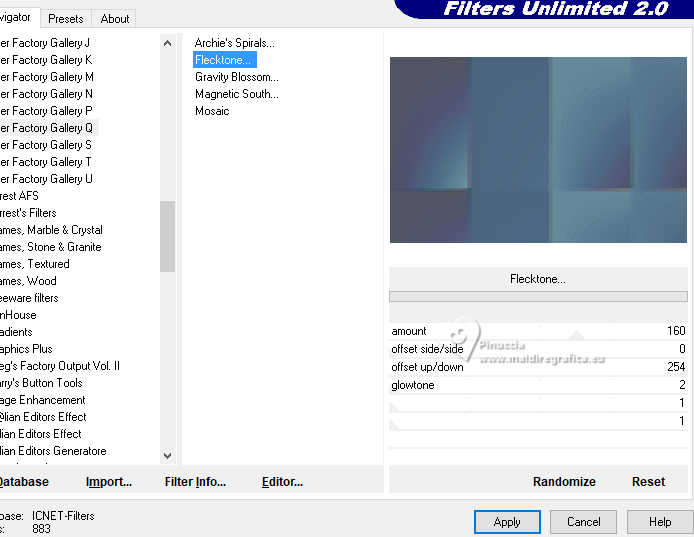This screenshot has height=537, width=694.
Task: Select the @lian Editors Effect entry
Action: coord(43,417)
